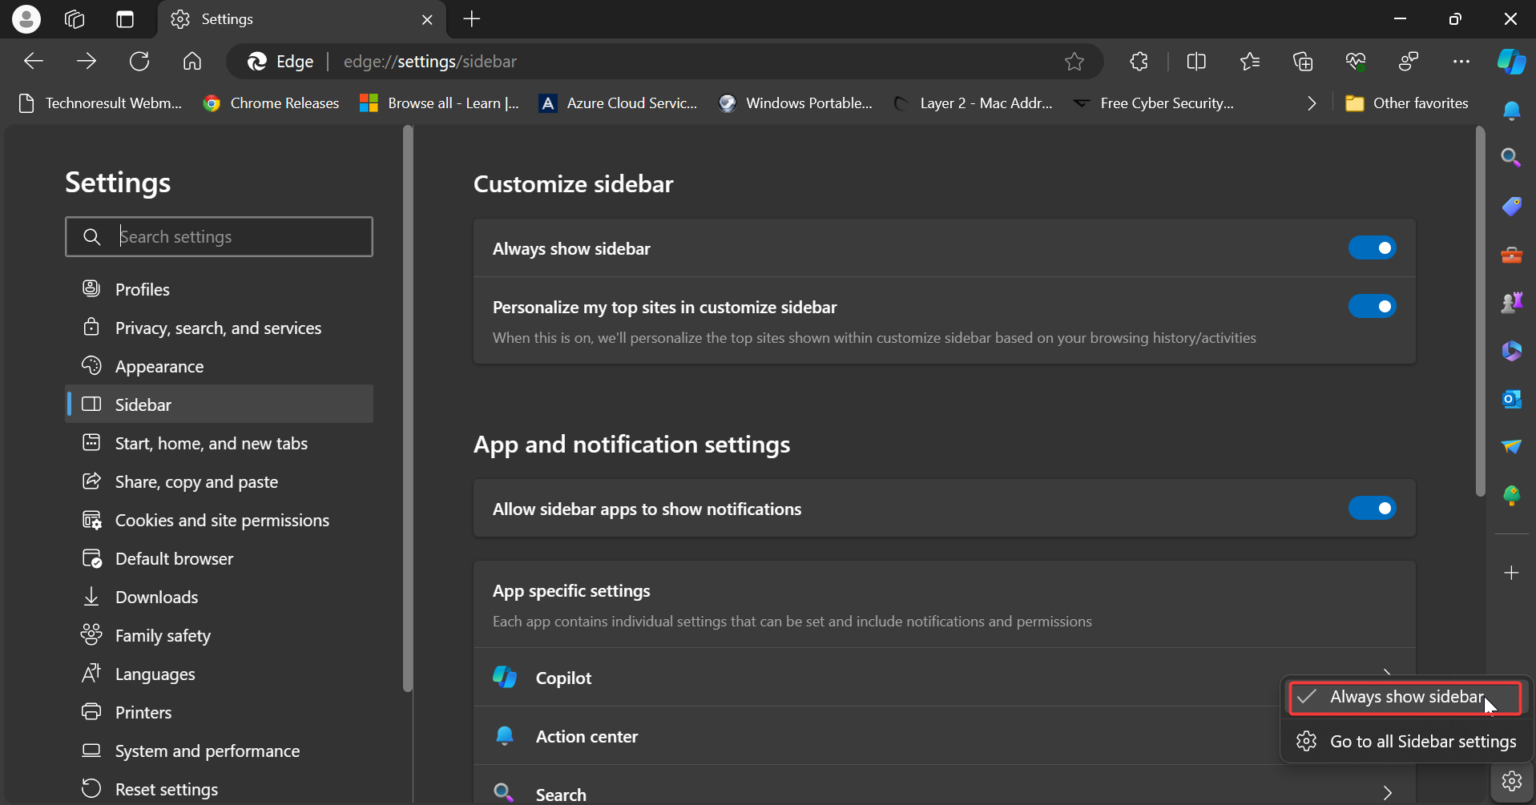
Task: Open the Outlook icon in the sidebar
Action: [x=1511, y=399]
